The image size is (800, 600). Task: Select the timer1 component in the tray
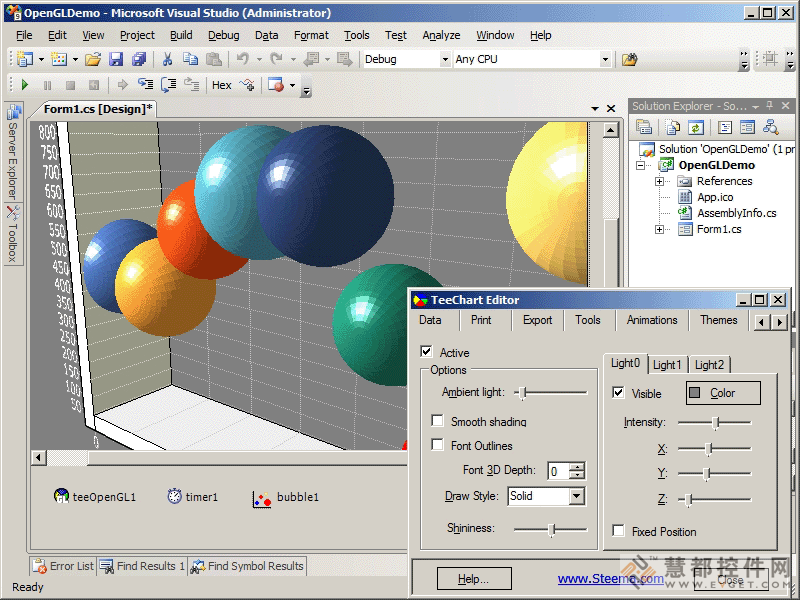coord(192,496)
